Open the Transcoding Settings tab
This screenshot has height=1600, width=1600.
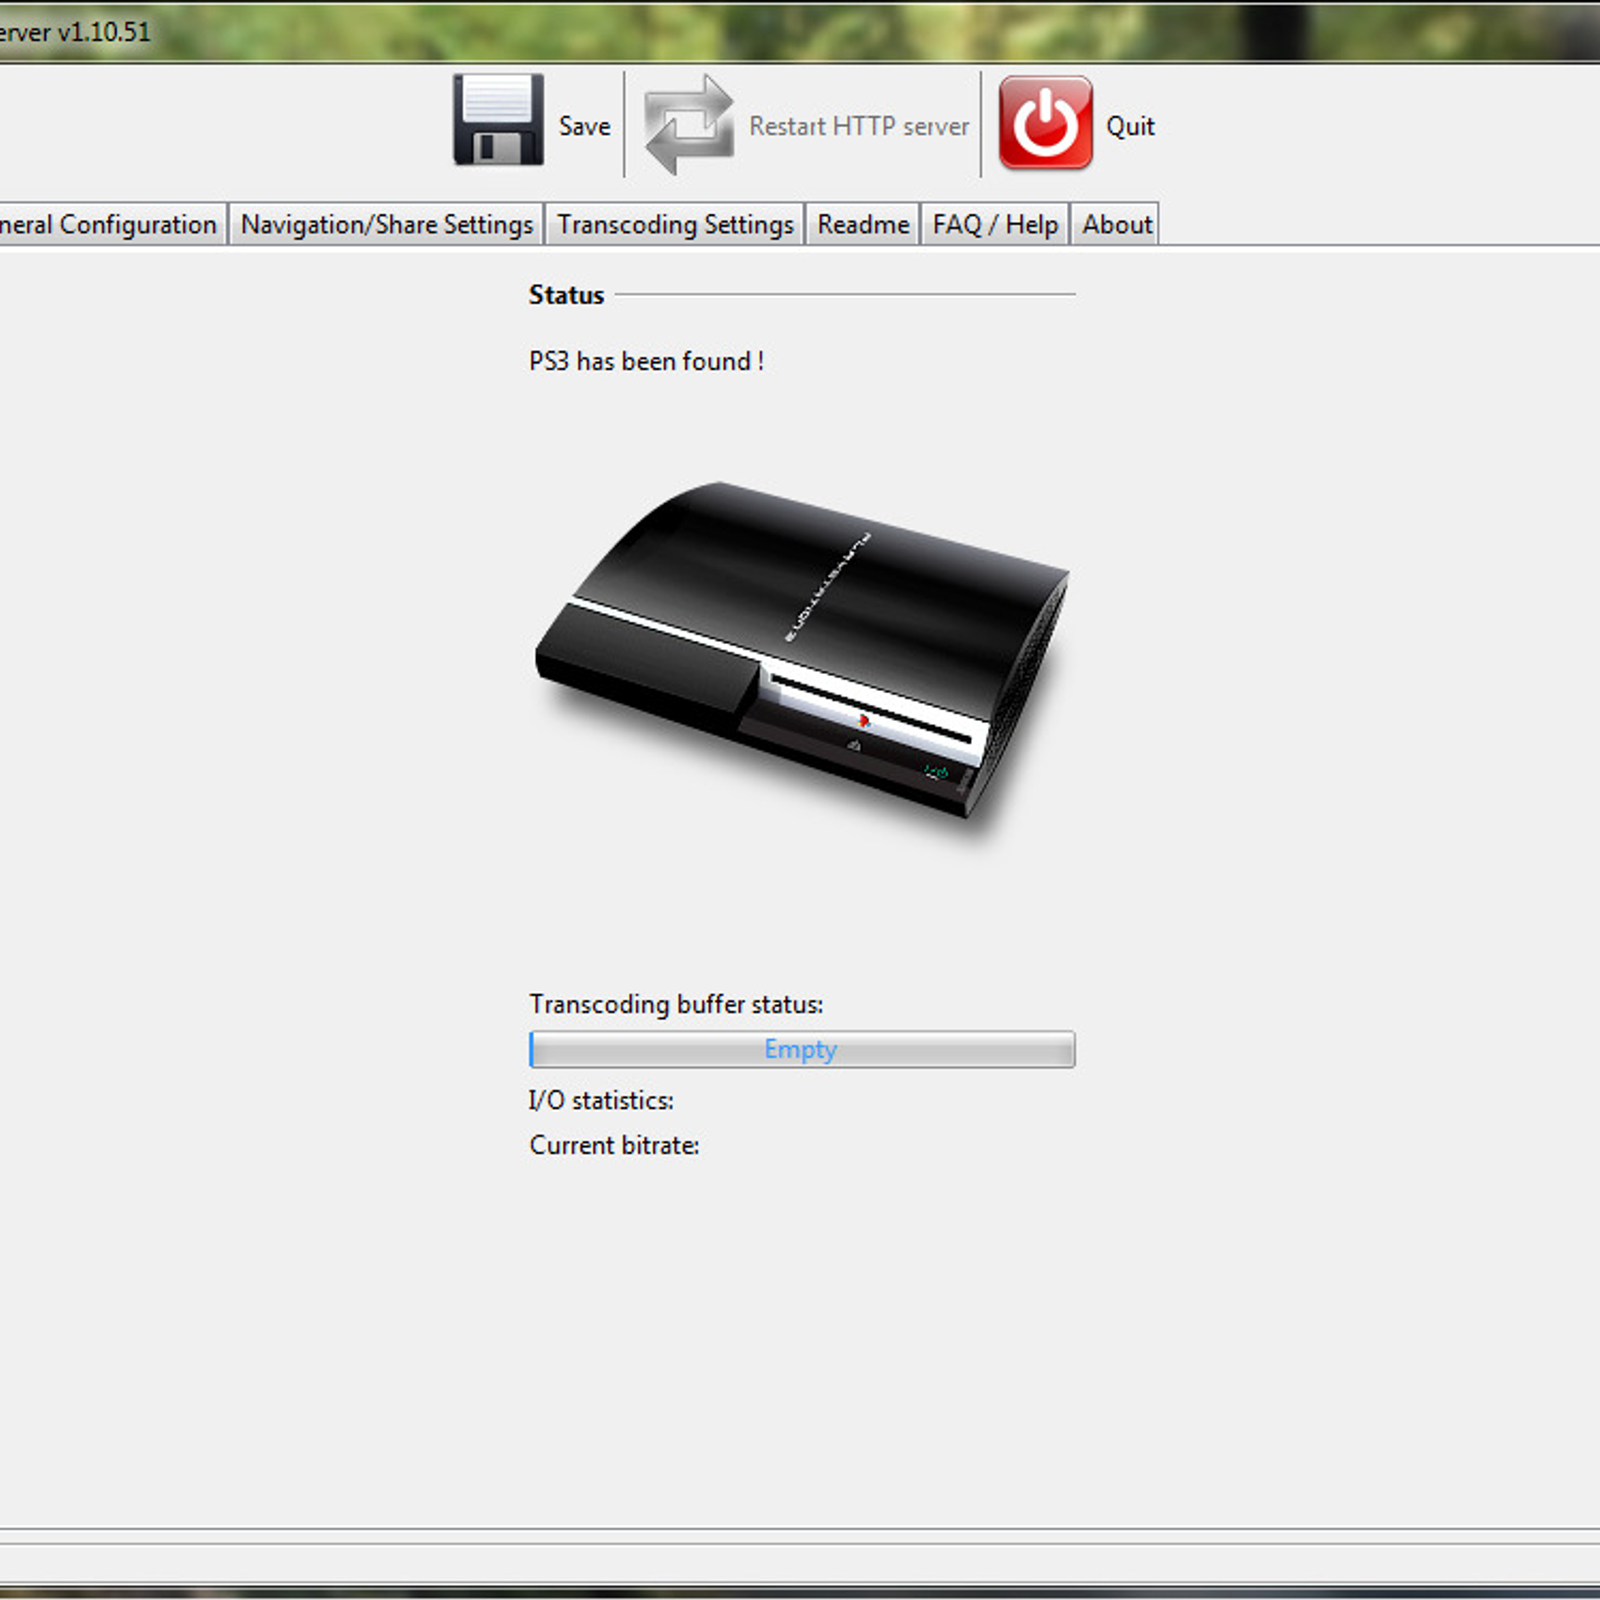point(675,224)
